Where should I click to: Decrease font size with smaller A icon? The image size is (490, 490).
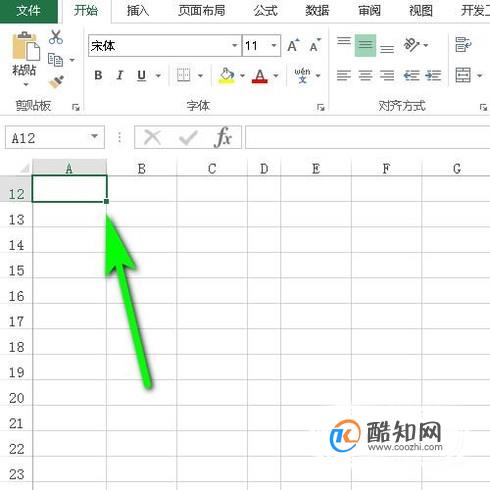[314, 45]
